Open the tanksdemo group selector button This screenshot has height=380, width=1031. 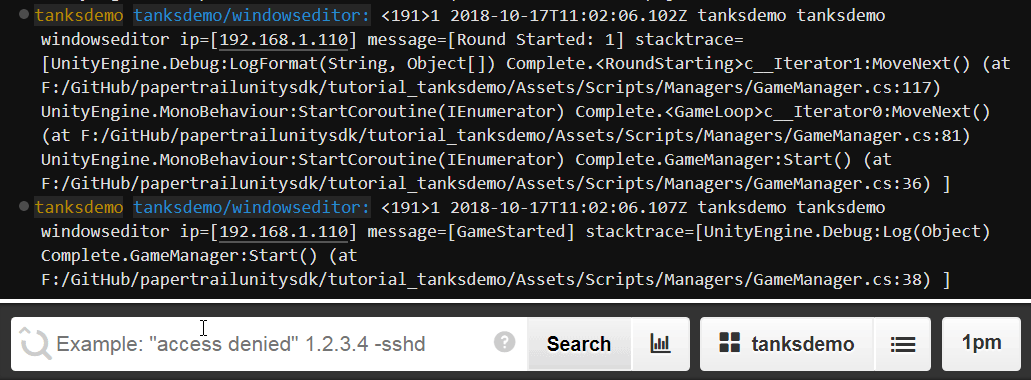tap(787, 344)
